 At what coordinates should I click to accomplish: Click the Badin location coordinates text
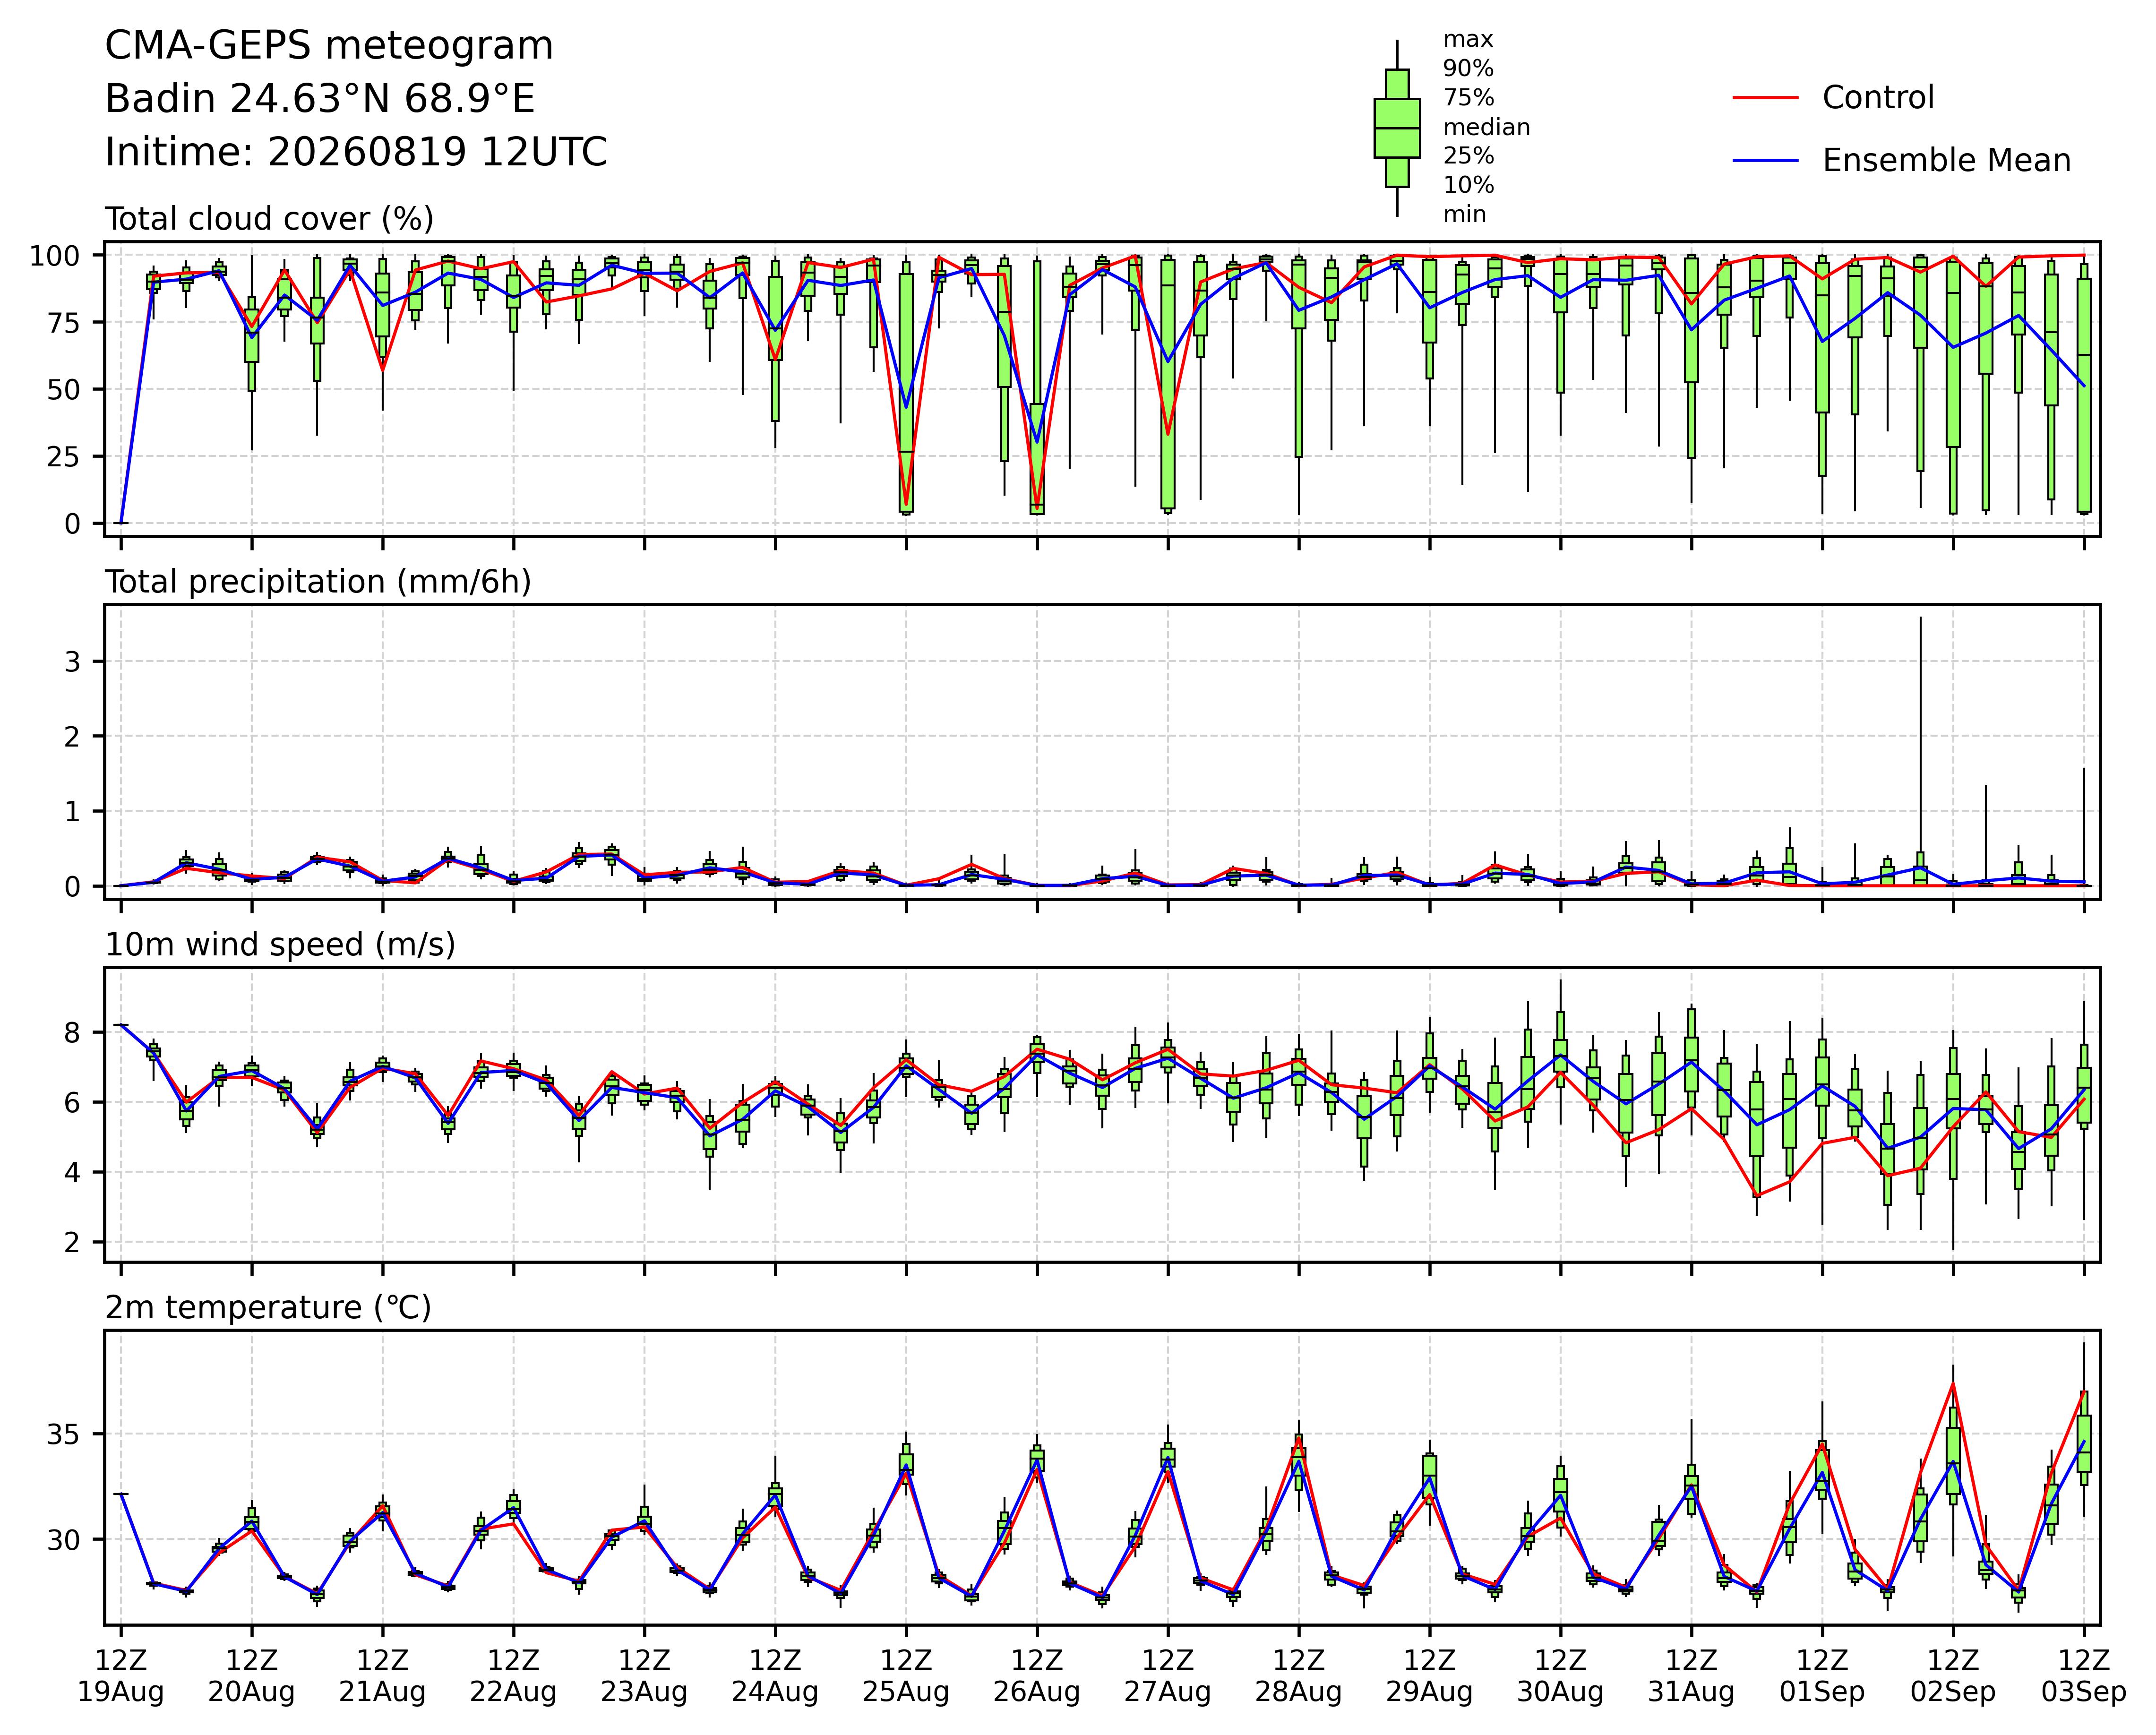pyautogui.click(x=320, y=100)
